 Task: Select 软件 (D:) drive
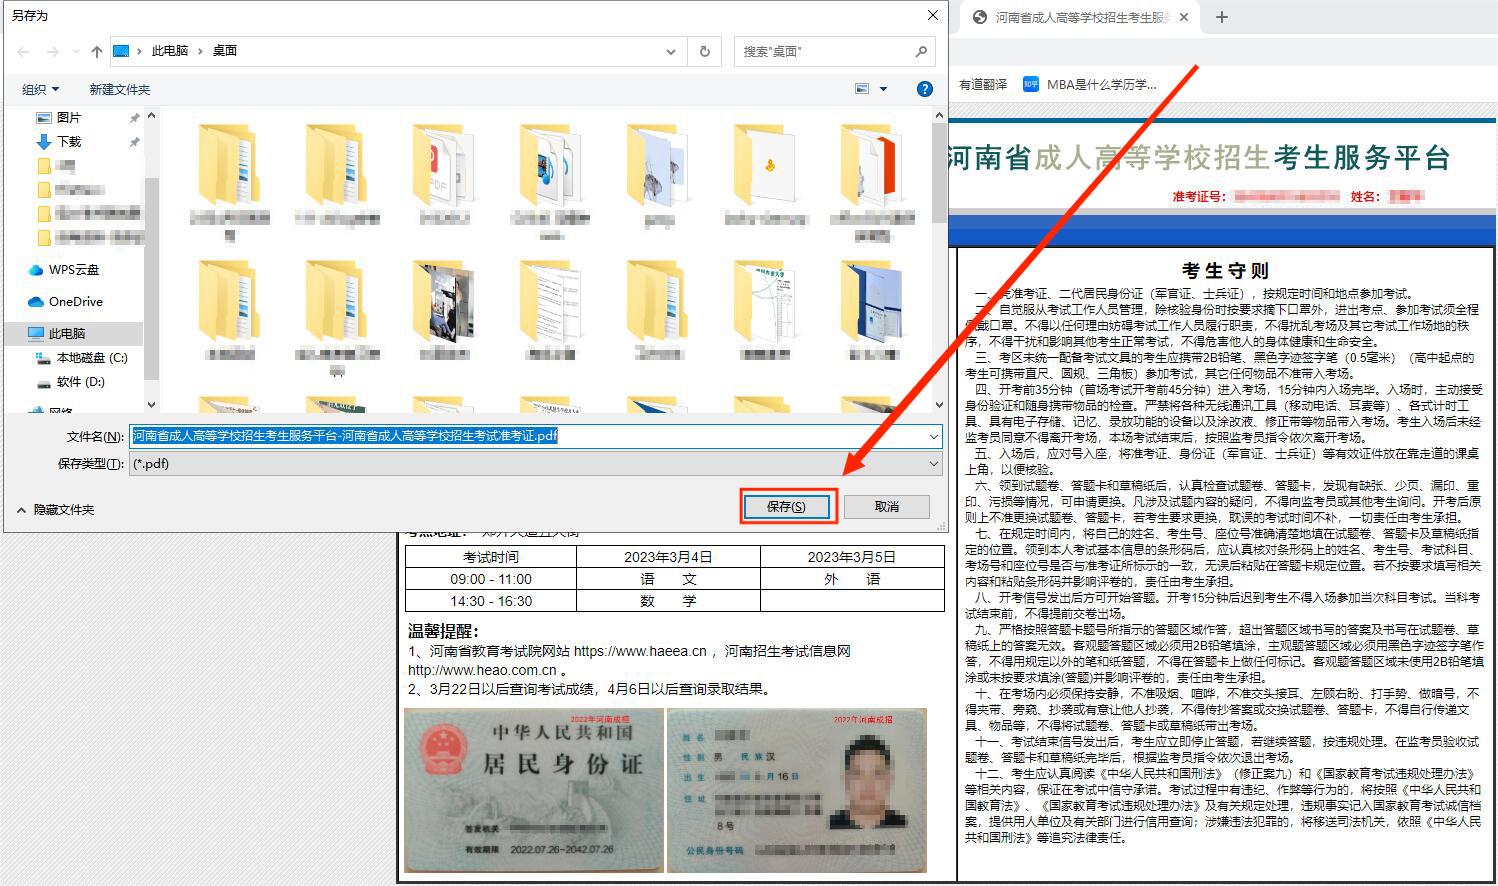pyautogui.click(x=80, y=382)
